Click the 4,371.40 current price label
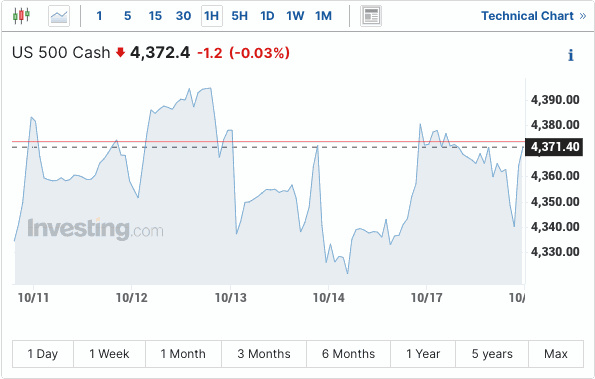595x379 pixels. pos(554,147)
